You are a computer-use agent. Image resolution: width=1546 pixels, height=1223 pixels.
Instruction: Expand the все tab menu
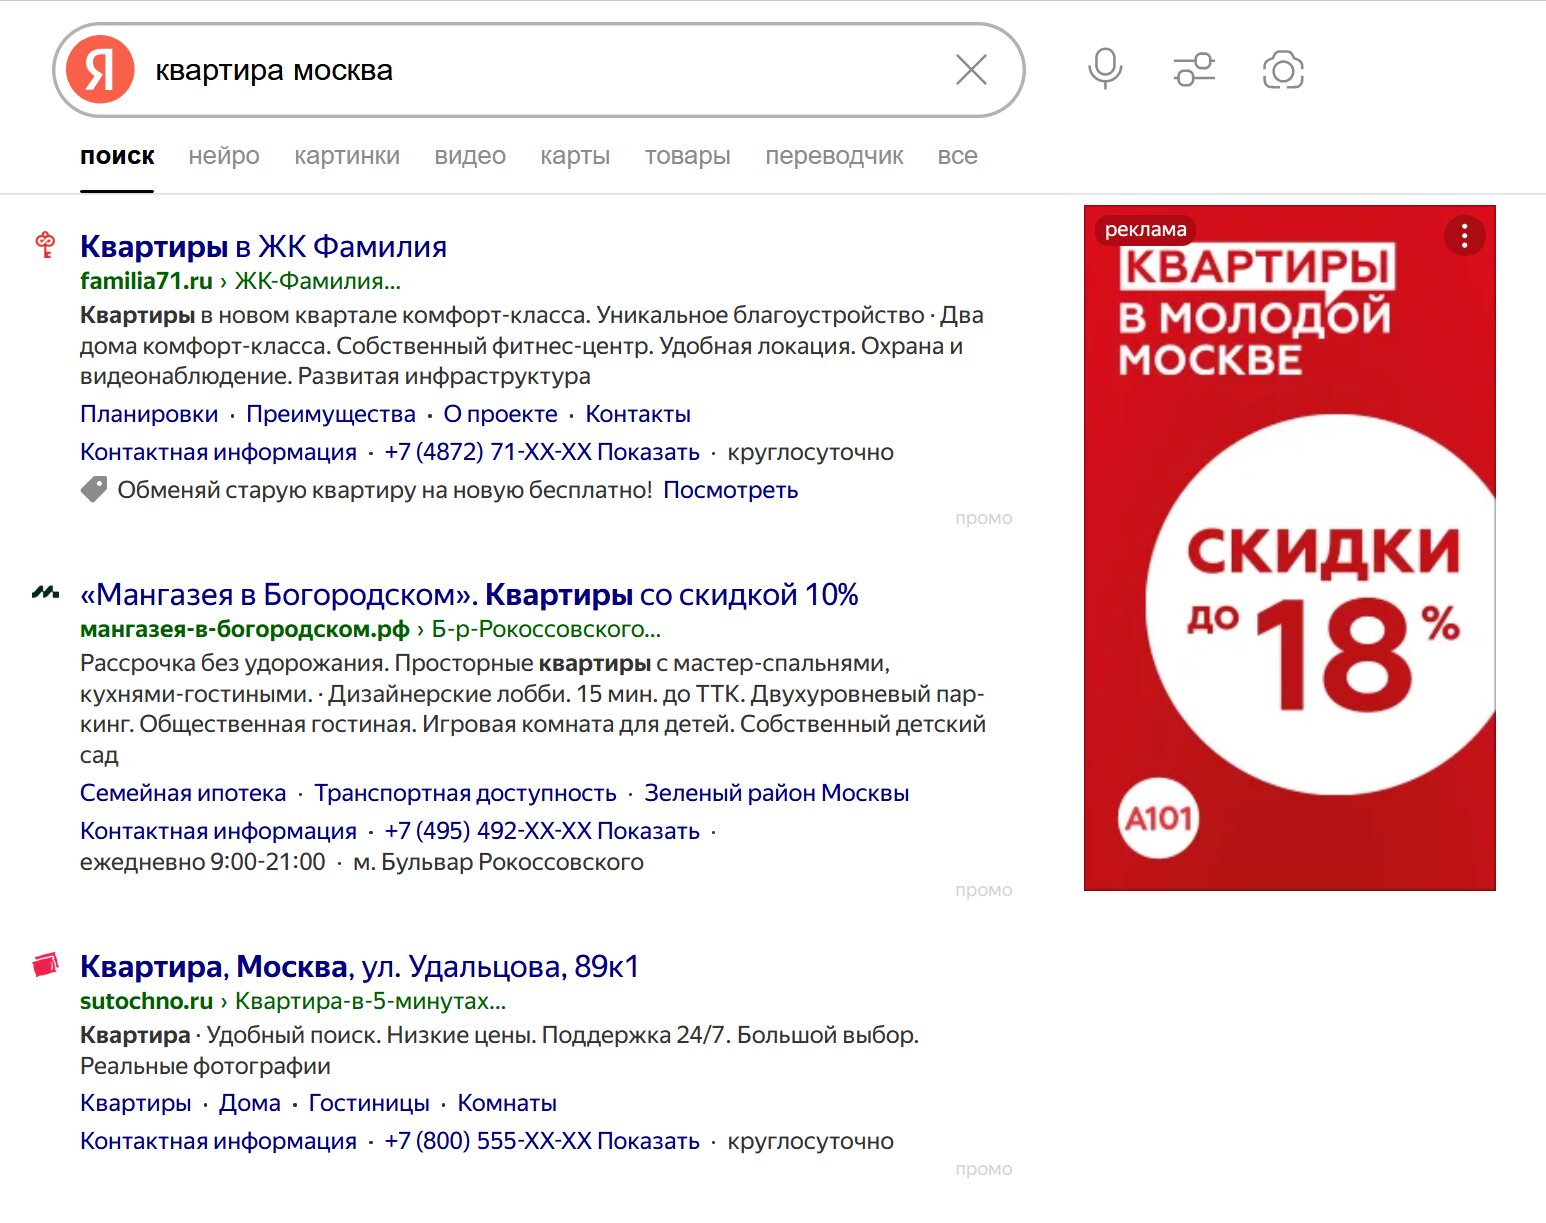[957, 156]
